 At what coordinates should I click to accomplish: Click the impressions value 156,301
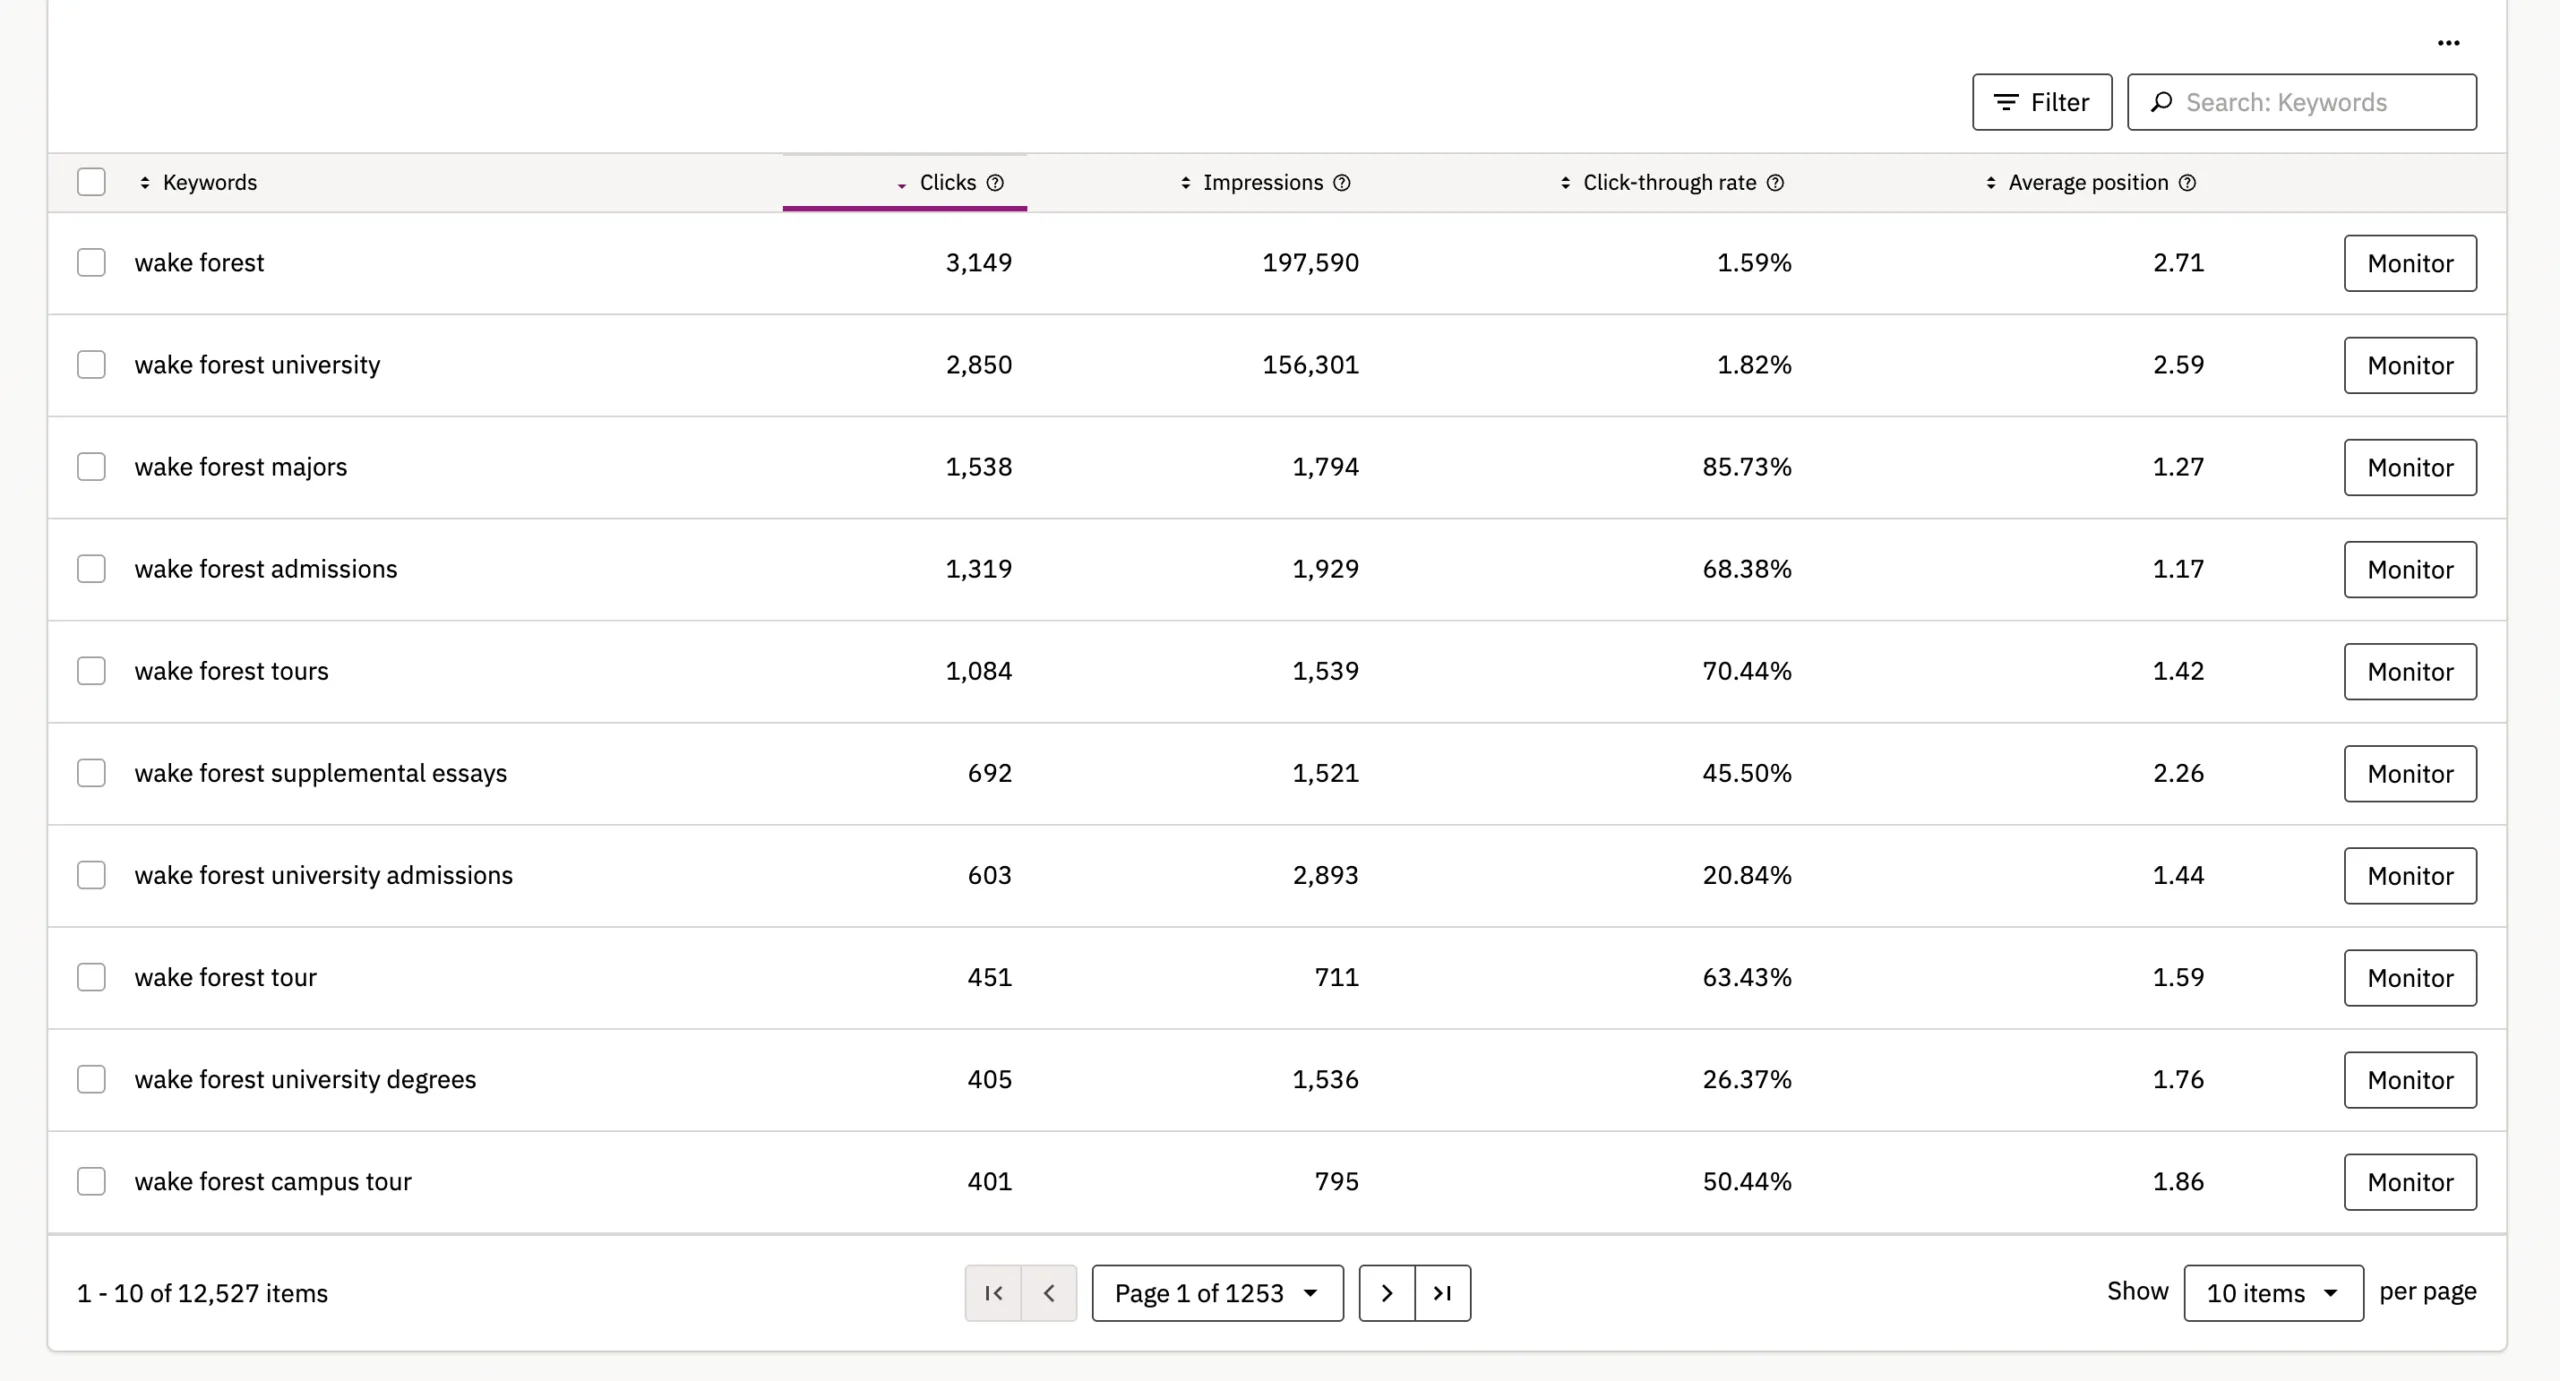(1310, 365)
